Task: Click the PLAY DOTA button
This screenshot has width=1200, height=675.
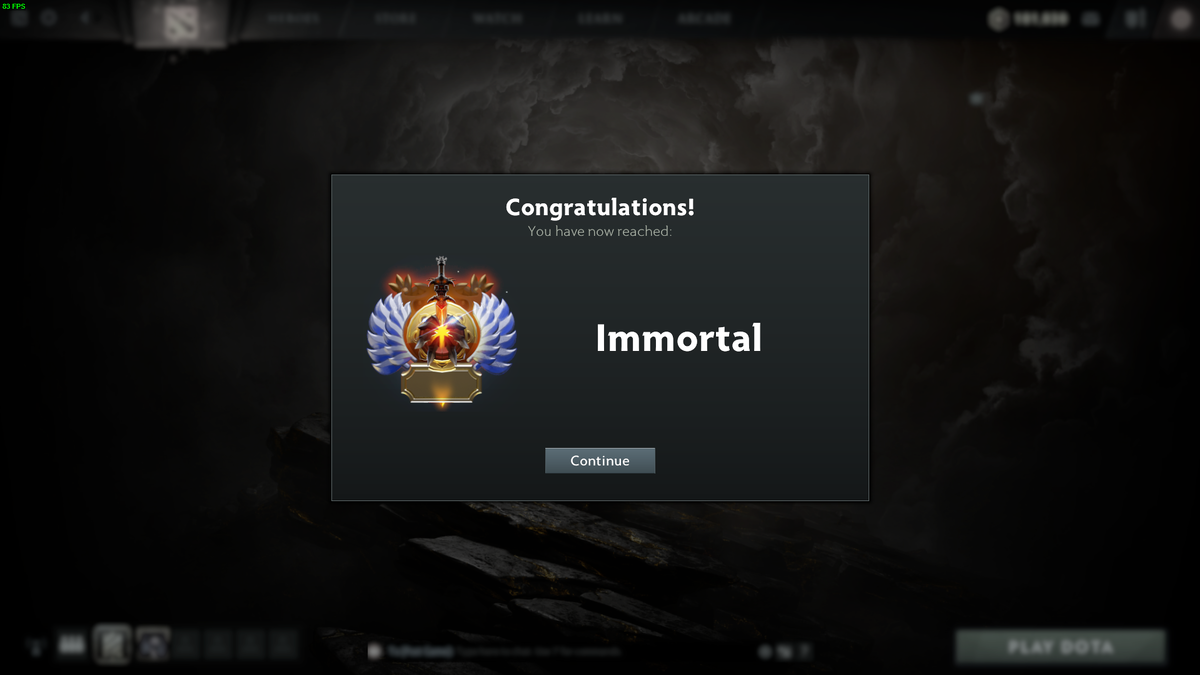Action: [x=1061, y=647]
